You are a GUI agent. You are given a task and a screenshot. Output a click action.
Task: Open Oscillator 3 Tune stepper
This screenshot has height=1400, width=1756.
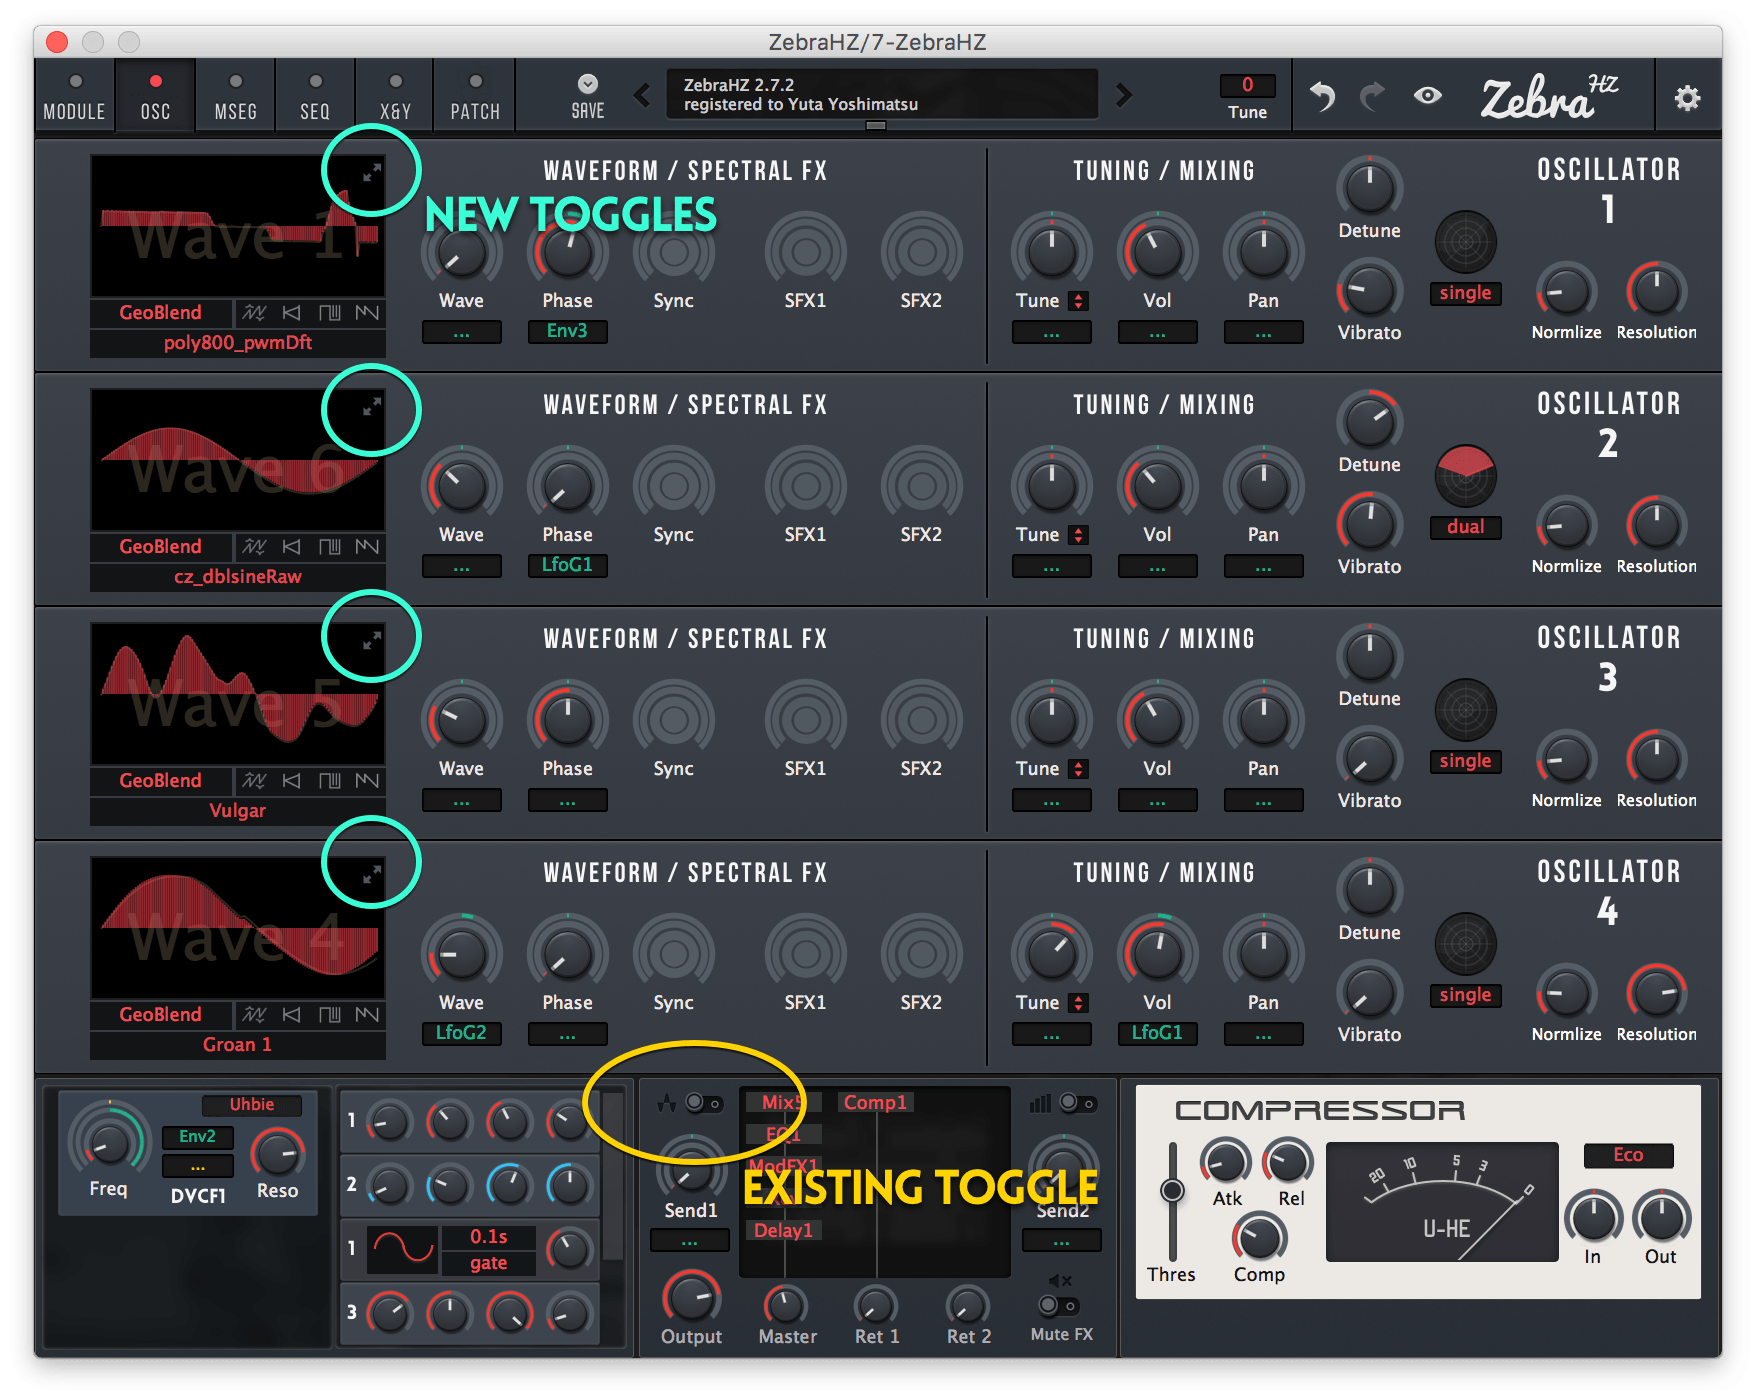tap(1078, 769)
